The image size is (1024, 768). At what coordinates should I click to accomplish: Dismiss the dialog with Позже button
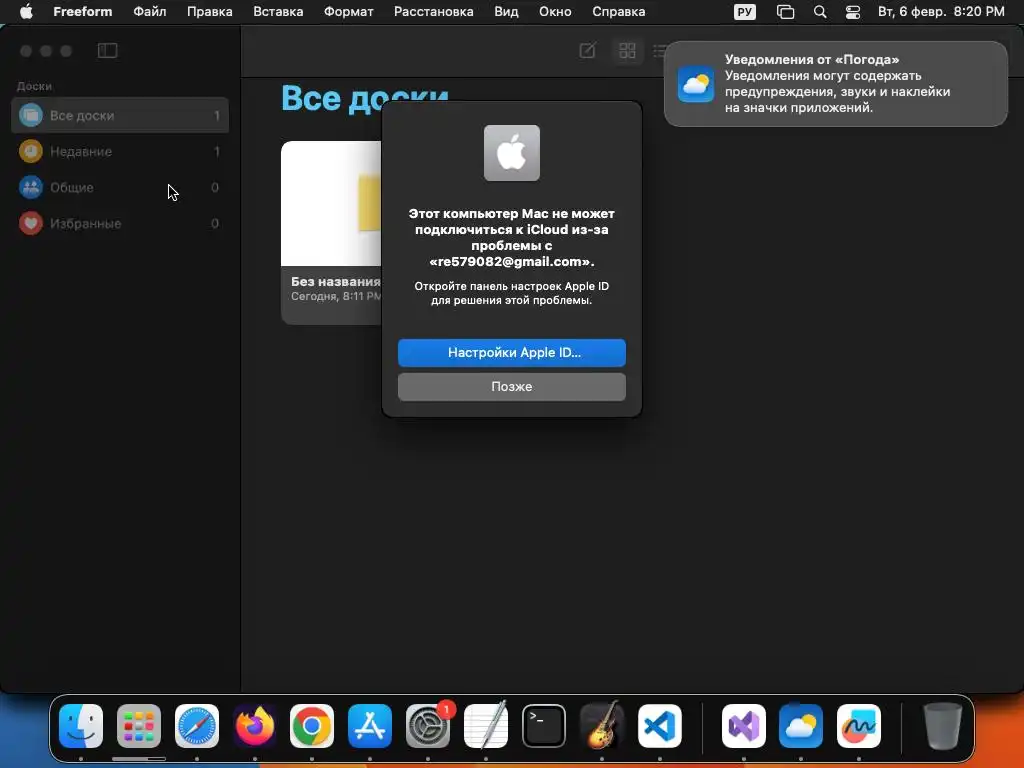[x=511, y=387]
